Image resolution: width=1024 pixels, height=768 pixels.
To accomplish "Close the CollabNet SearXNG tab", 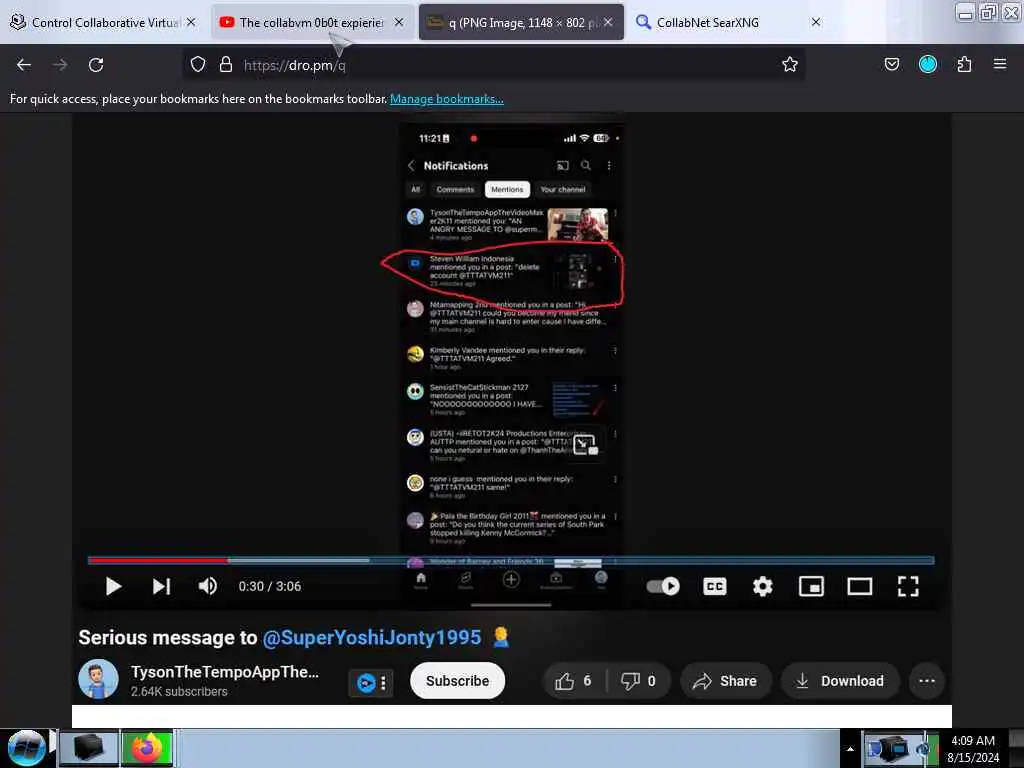I will click(816, 22).
